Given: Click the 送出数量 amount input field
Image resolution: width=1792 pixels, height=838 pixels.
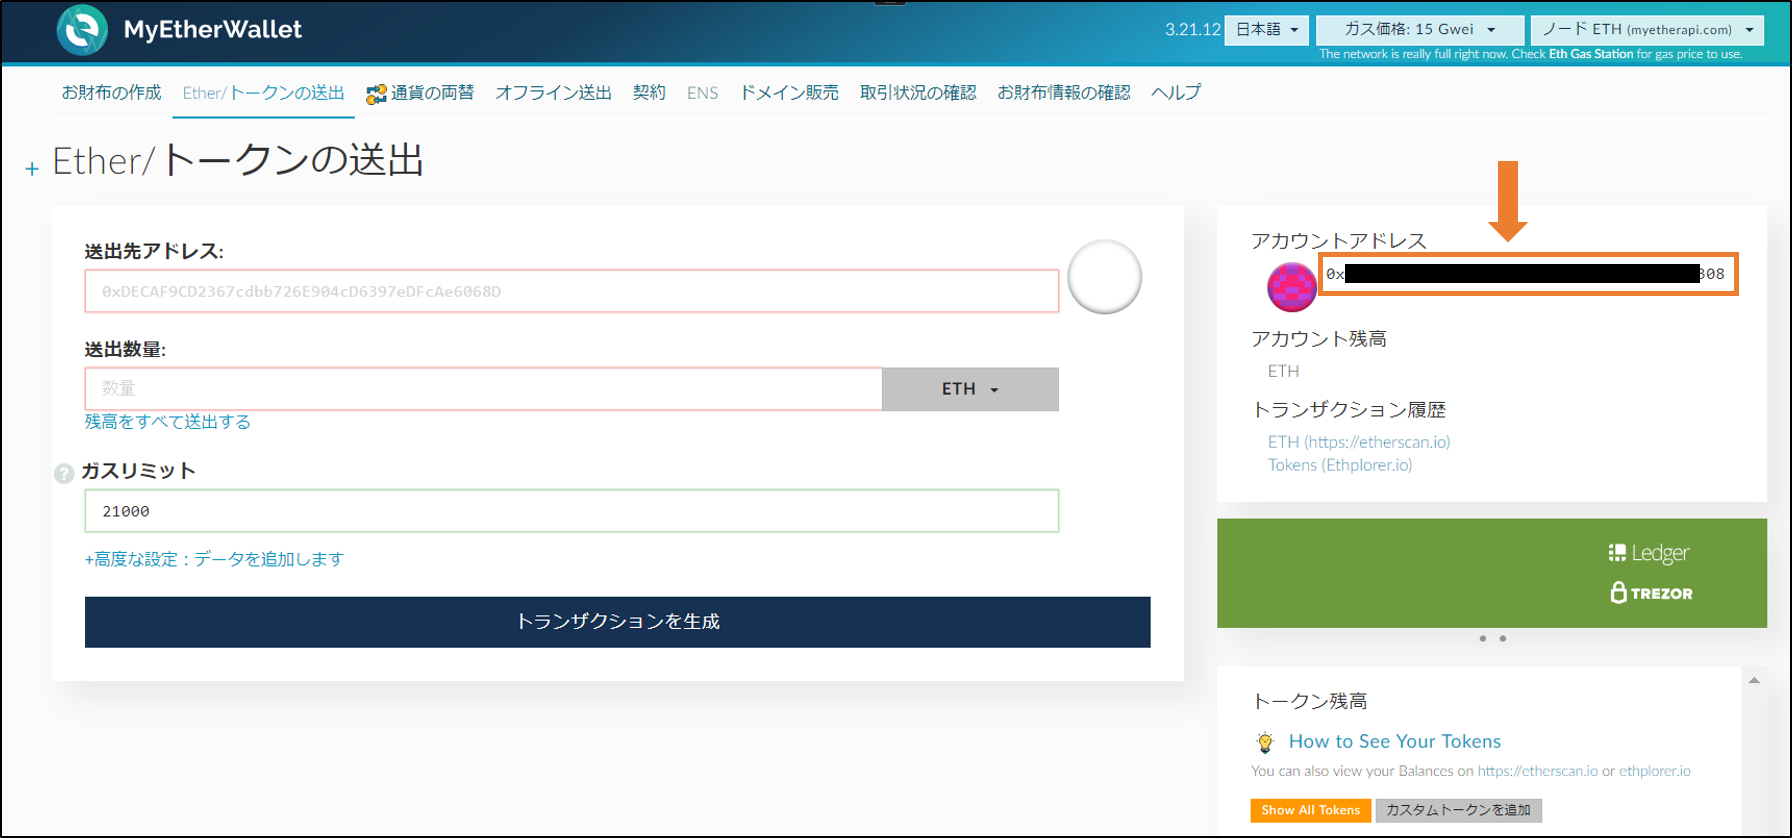Looking at the screenshot, I should [484, 389].
